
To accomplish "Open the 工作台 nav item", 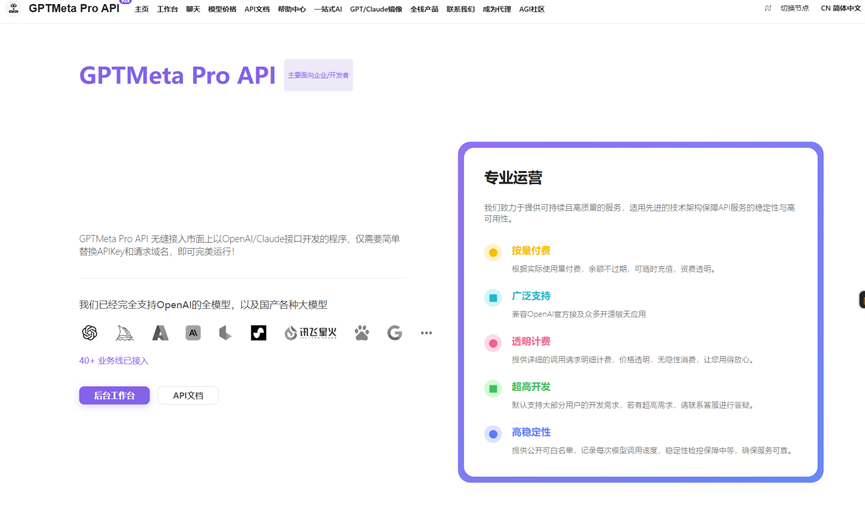I will (x=167, y=9).
